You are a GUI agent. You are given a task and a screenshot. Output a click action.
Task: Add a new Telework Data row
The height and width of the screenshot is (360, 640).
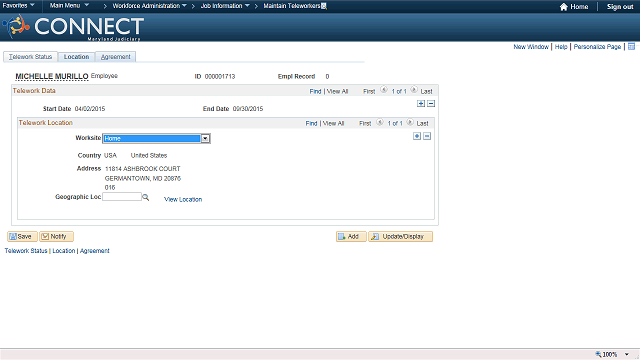click(421, 104)
